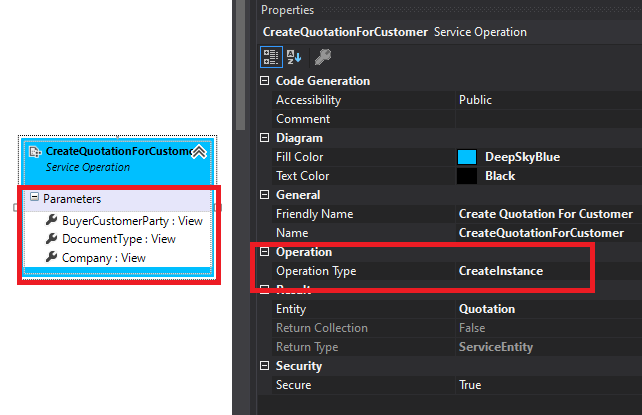Click the DeepSkyBlue fill color swatch
The width and height of the screenshot is (642, 415).
coord(467,157)
